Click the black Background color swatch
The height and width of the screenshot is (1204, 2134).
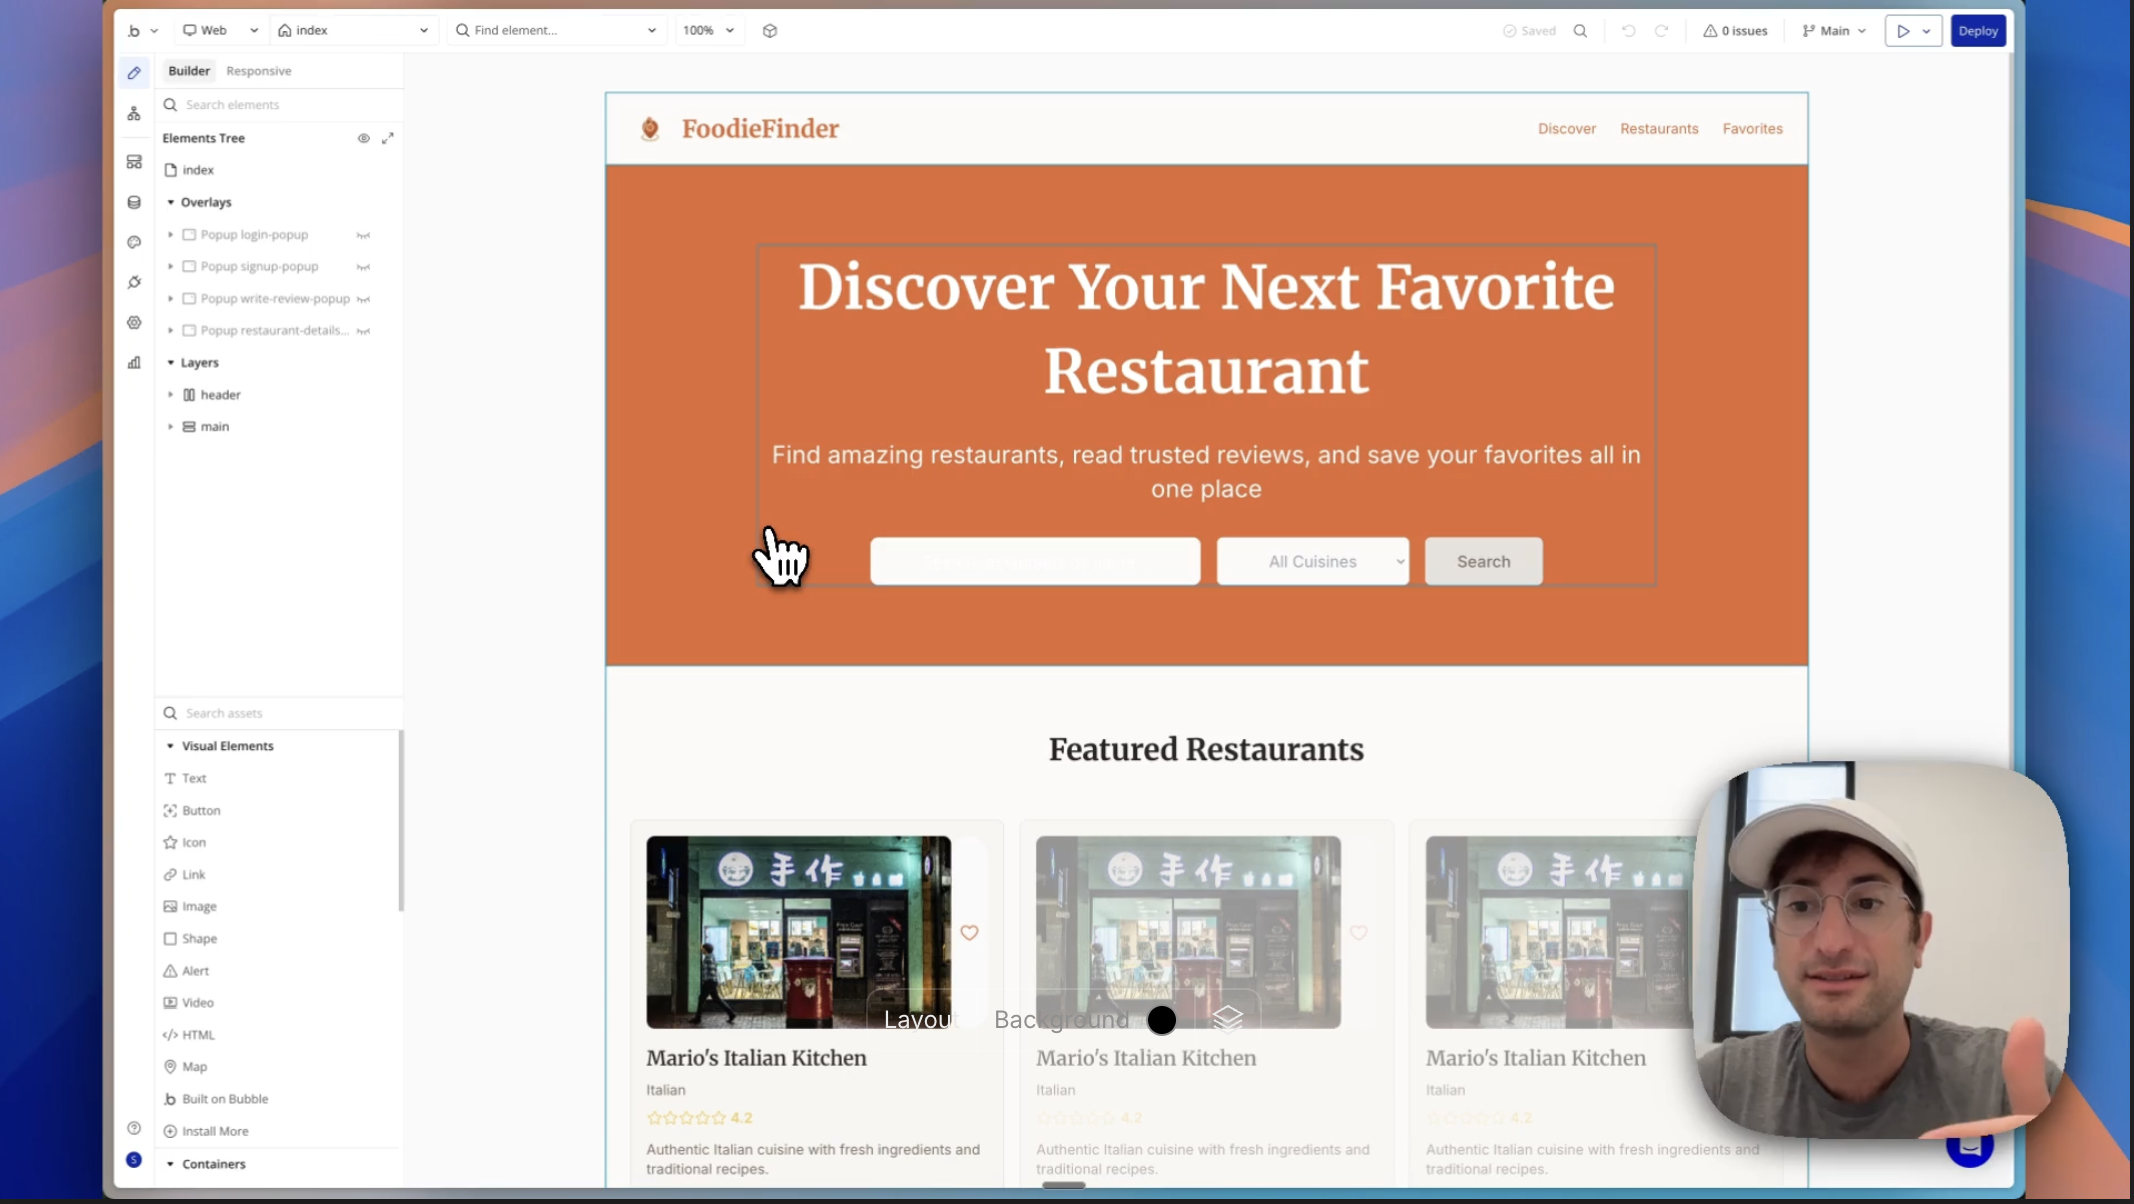[x=1161, y=1019]
